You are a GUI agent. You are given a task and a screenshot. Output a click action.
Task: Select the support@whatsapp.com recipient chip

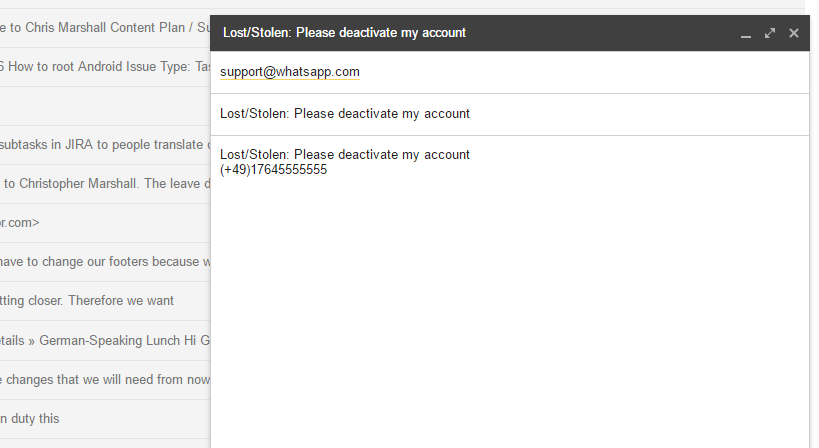pos(290,72)
